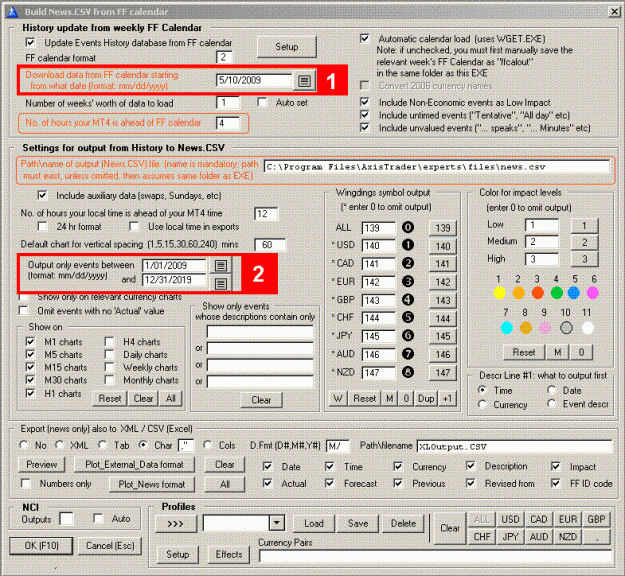Click All button in Show on section
The width and height of the screenshot is (625, 576).
pyautogui.click(x=171, y=398)
